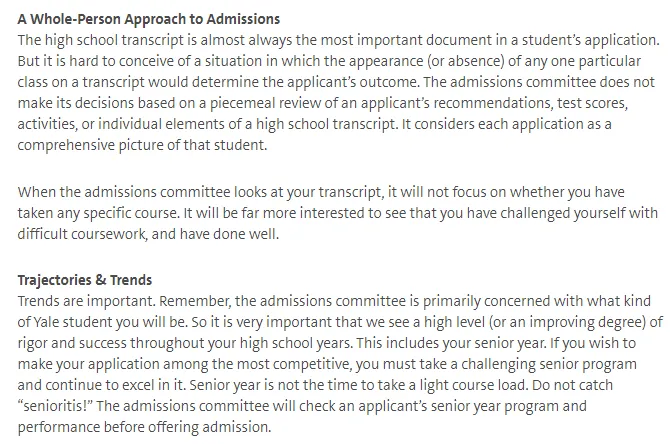Click the word 'senioritis!' in the last paragraph
670x444 pixels.
point(56,406)
